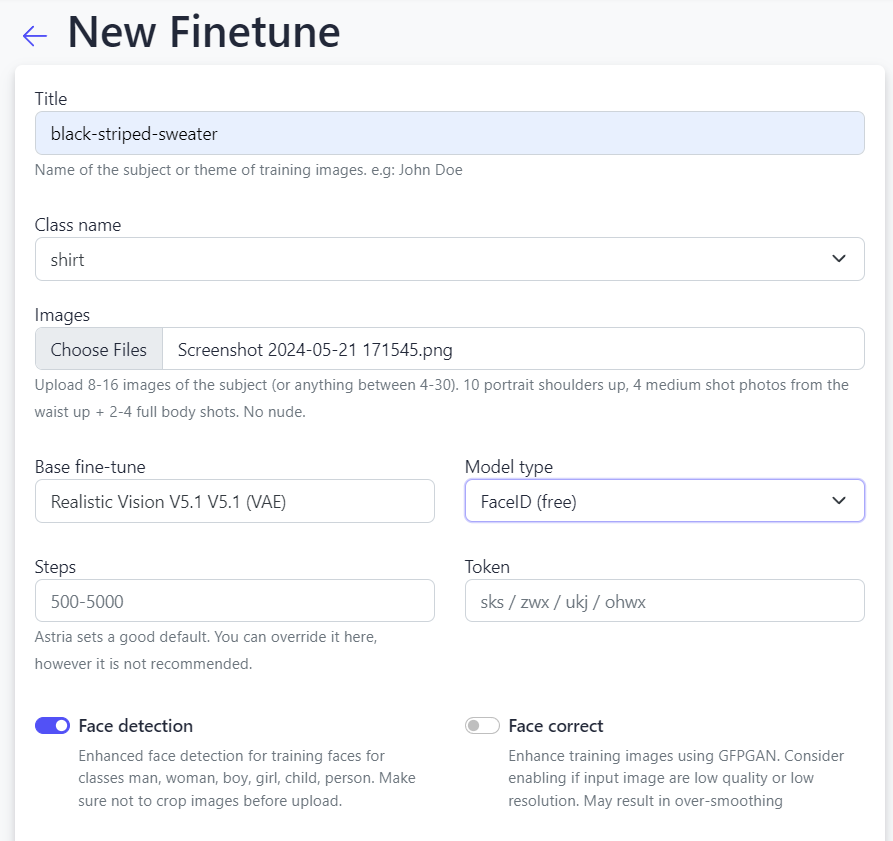
Task: Focus the Title field containing black-striped-sweater
Action: coord(449,133)
